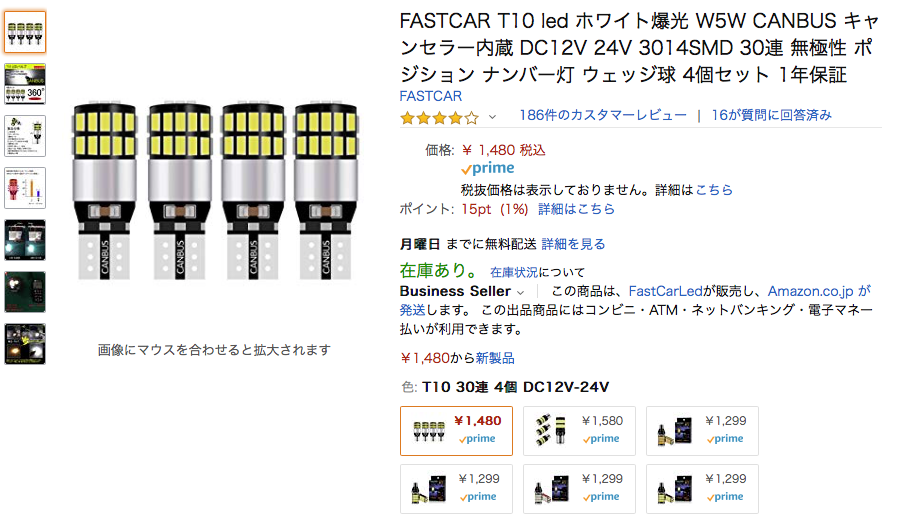Viewport: 900px width, 522px height.
Task: Open the 186 customer reviews link
Action: pos(603,116)
